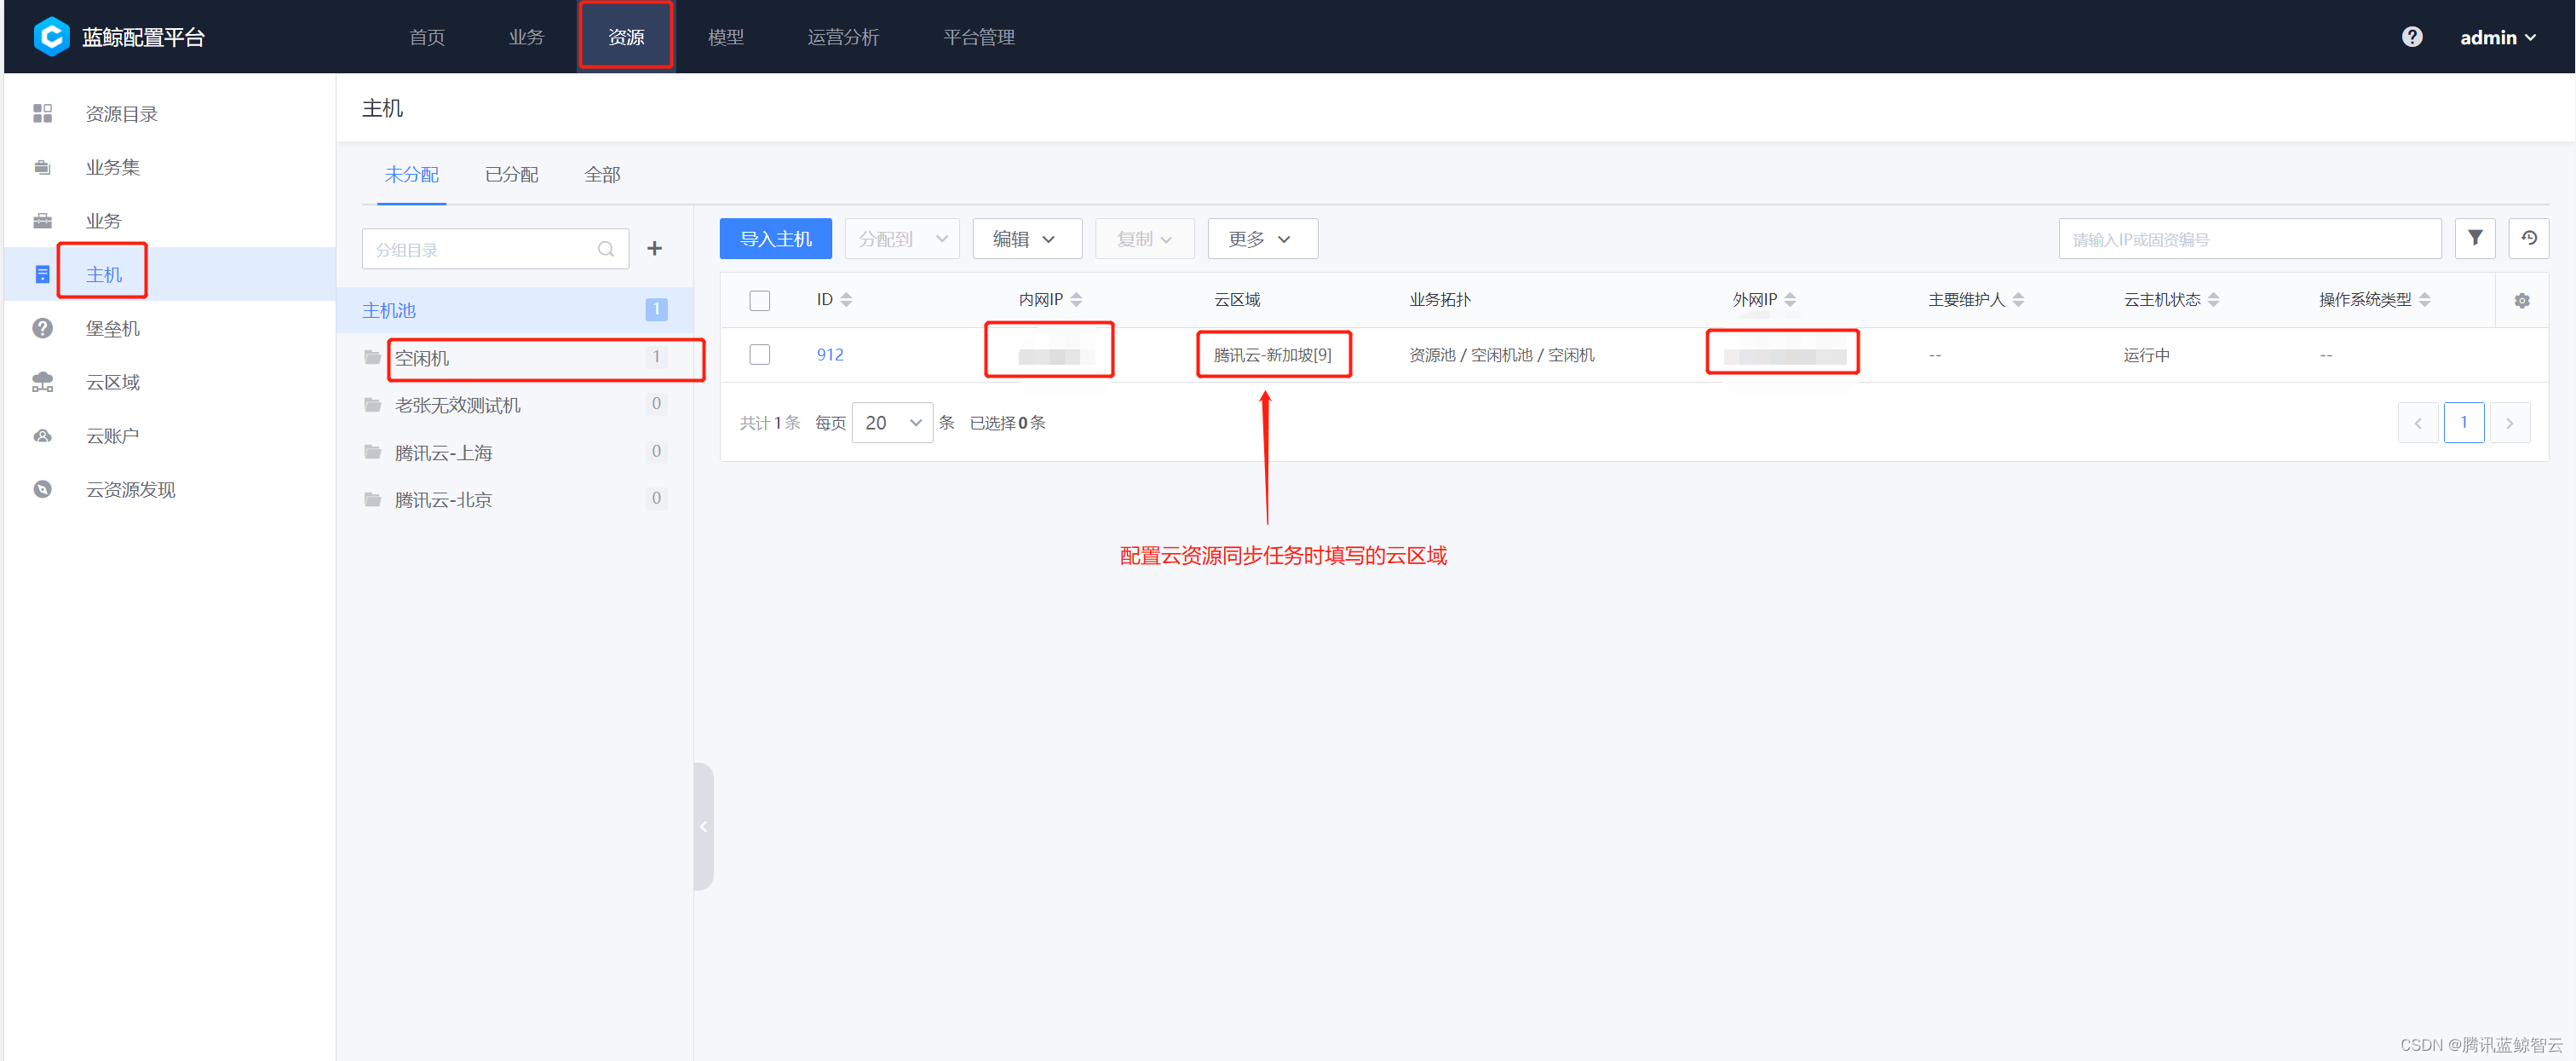The image size is (2576, 1061).
Task: Open the 更多 dropdown button
Action: (x=1262, y=238)
